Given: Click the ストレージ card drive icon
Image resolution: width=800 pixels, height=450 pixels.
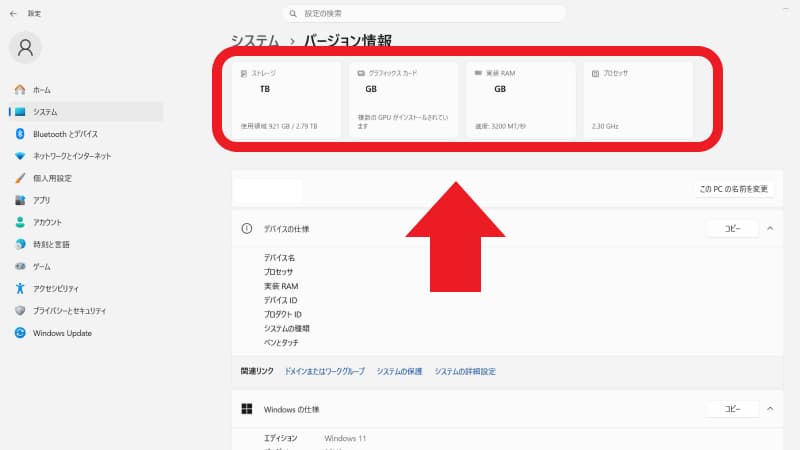Looking at the screenshot, I should [x=244, y=73].
